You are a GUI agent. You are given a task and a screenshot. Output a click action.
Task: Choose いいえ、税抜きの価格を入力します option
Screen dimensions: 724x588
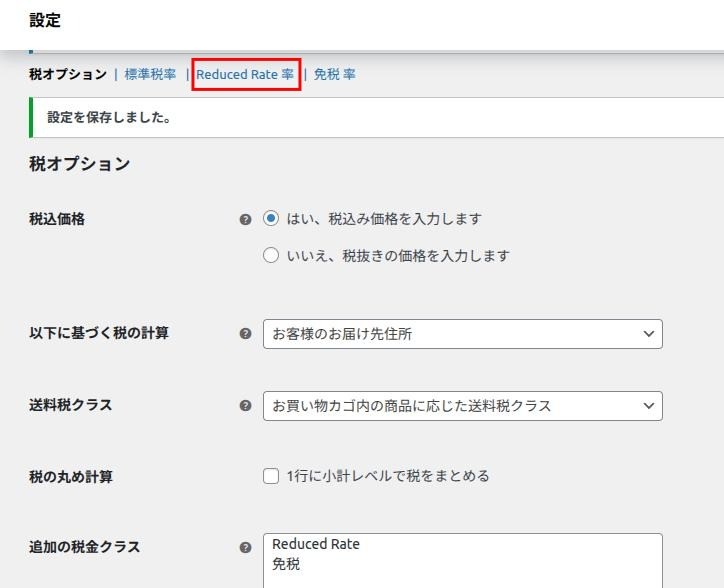[271, 256]
